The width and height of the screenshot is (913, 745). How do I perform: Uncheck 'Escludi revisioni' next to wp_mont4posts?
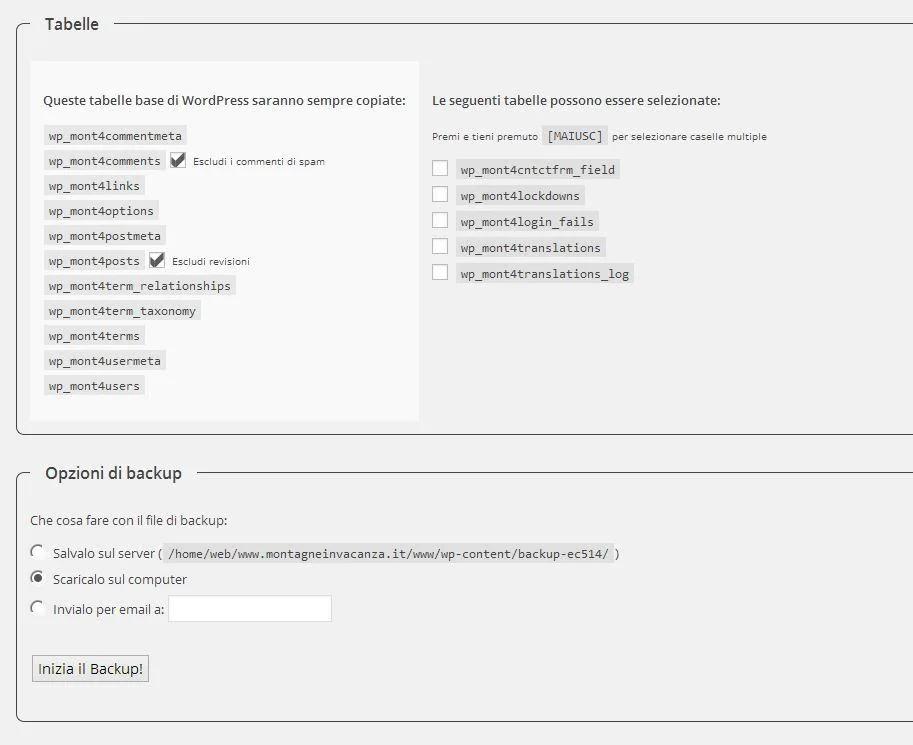(157, 260)
